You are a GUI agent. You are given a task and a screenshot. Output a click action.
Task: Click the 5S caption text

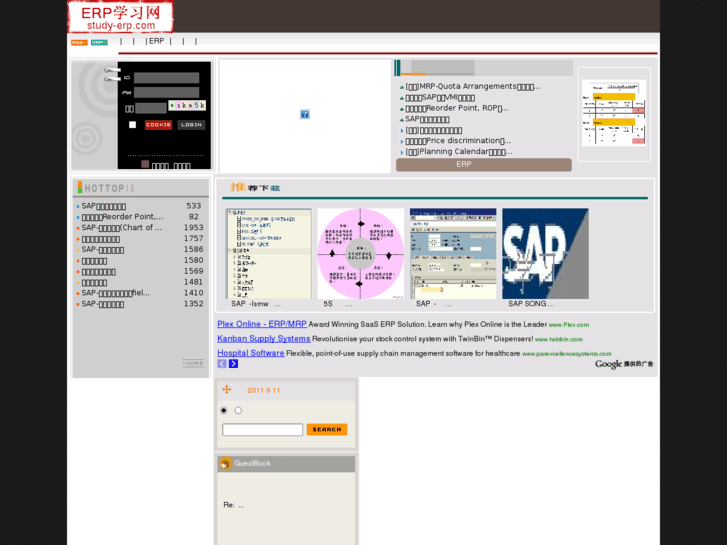coord(338,304)
